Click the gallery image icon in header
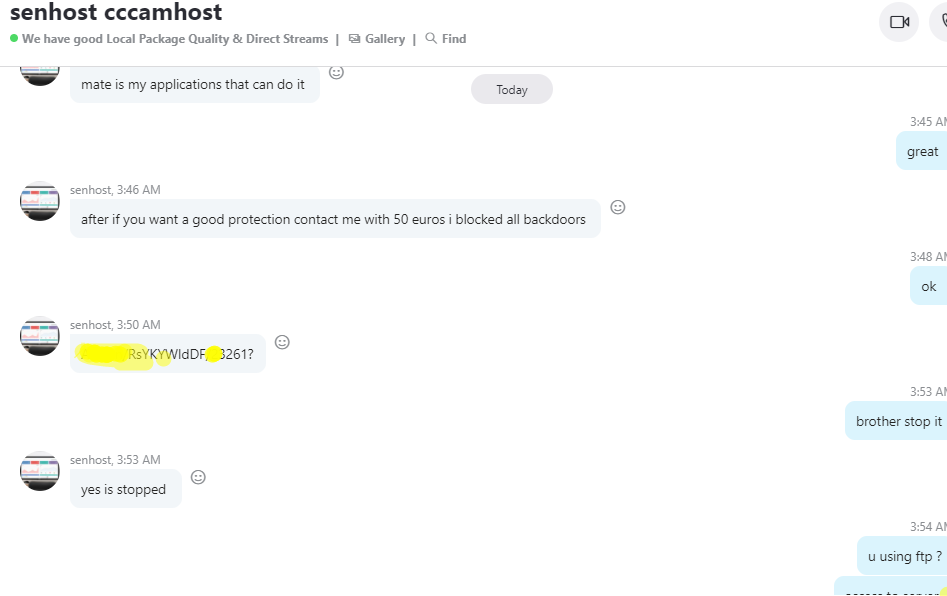This screenshot has height=596, width=947. (355, 39)
